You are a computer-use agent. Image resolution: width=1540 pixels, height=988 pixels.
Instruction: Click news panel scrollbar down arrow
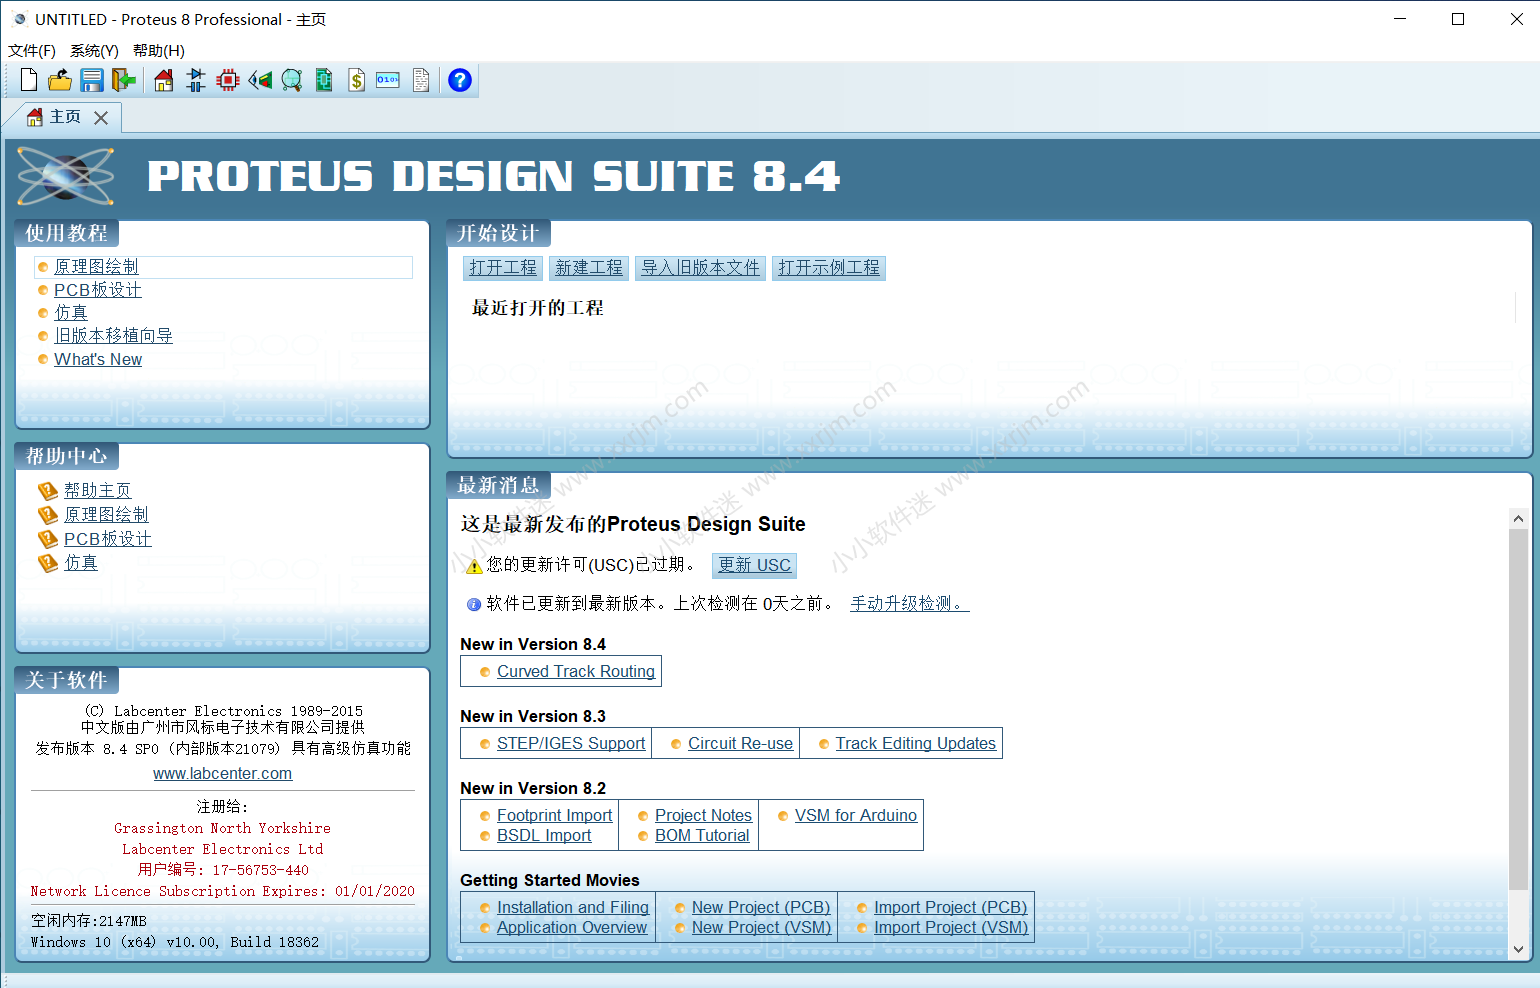1518,950
